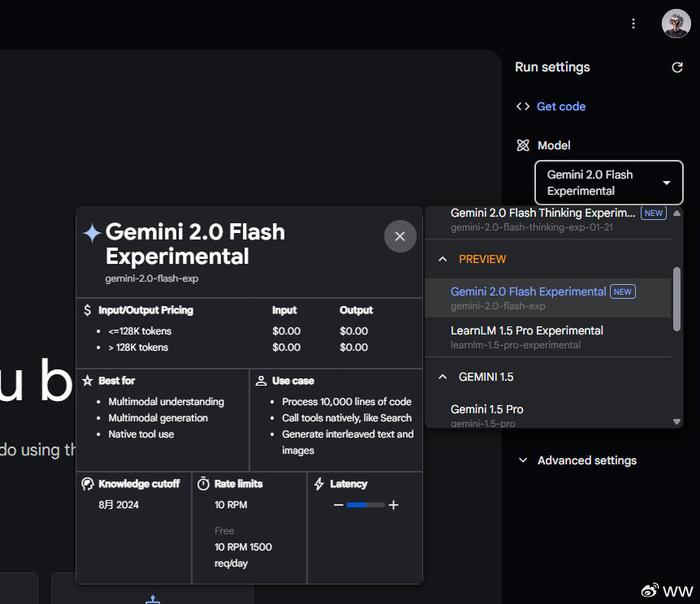Open the three-dot more options menu
The height and width of the screenshot is (604, 700).
pos(633,24)
